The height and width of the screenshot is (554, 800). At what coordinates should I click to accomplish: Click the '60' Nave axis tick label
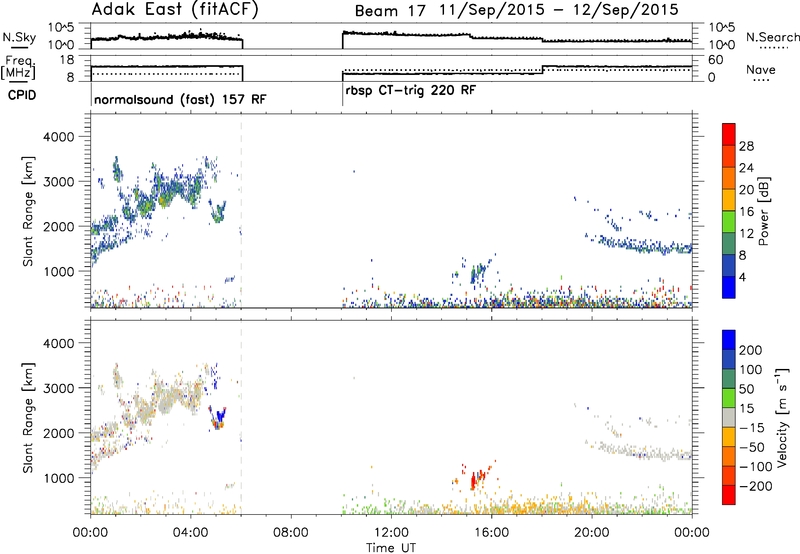click(x=716, y=60)
